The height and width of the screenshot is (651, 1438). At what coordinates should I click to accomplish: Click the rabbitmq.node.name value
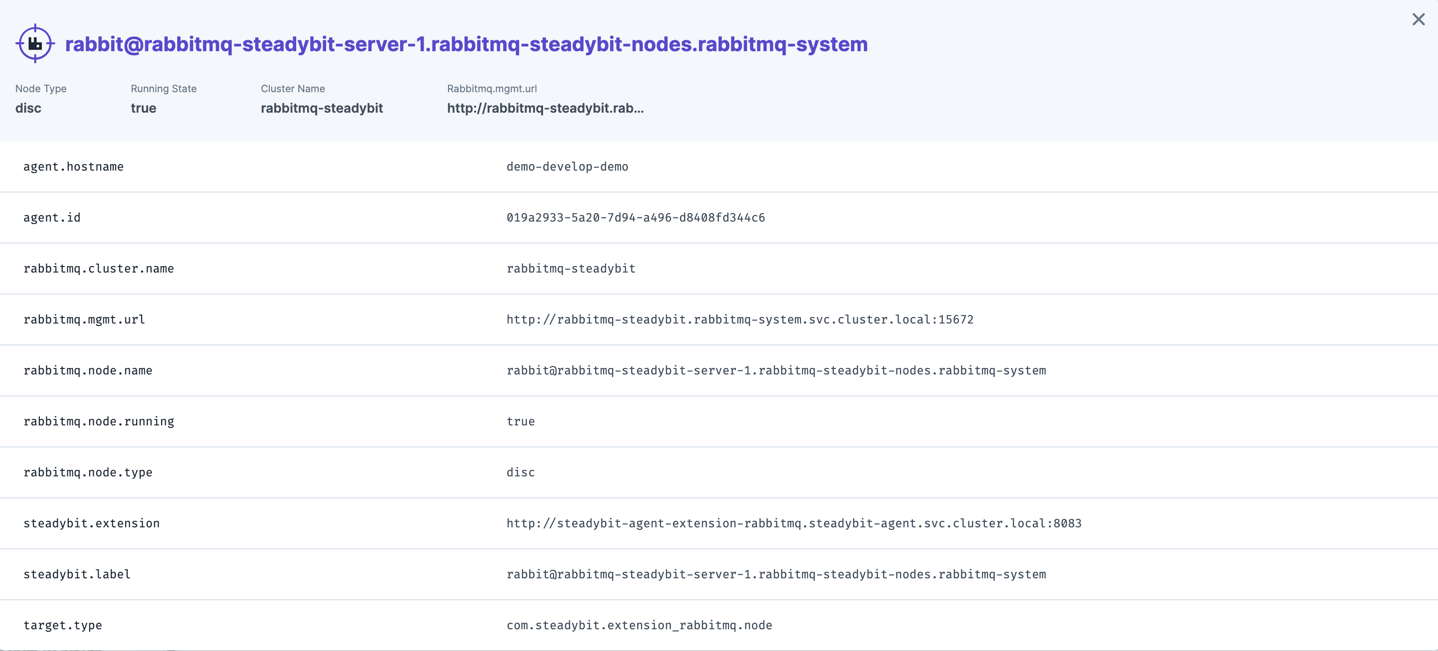776,370
